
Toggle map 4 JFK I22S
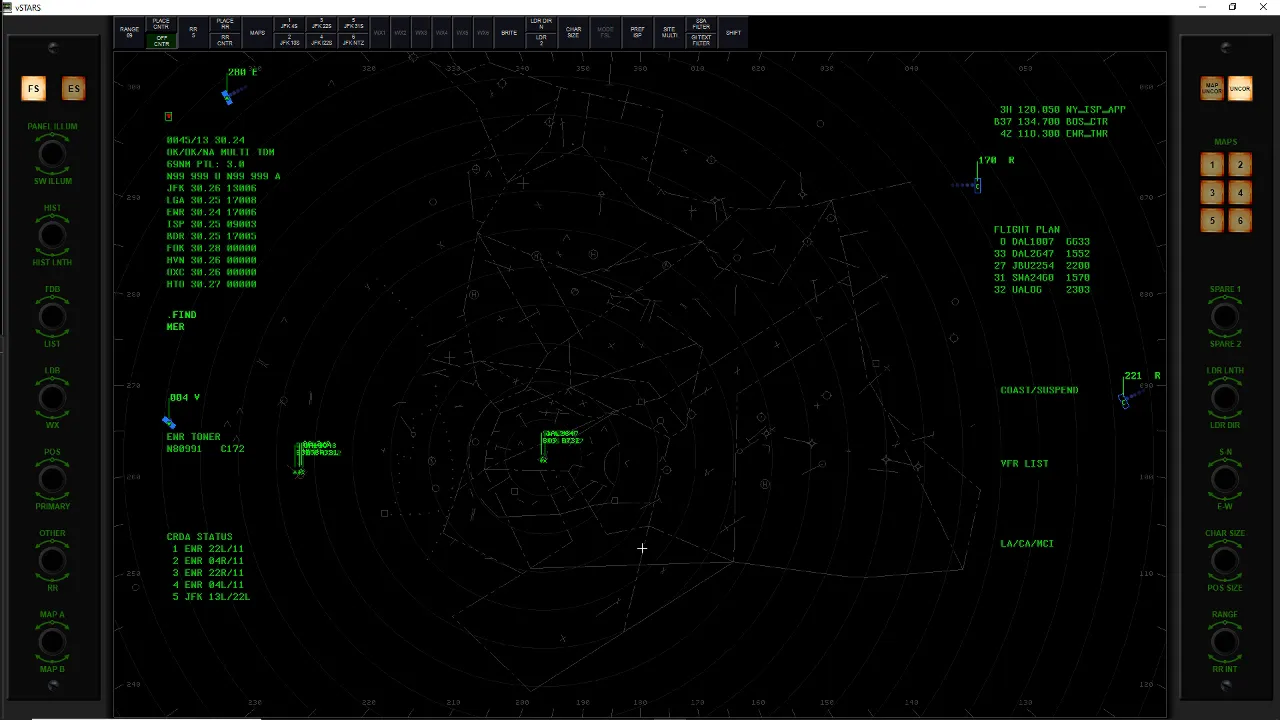(x=321, y=40)
